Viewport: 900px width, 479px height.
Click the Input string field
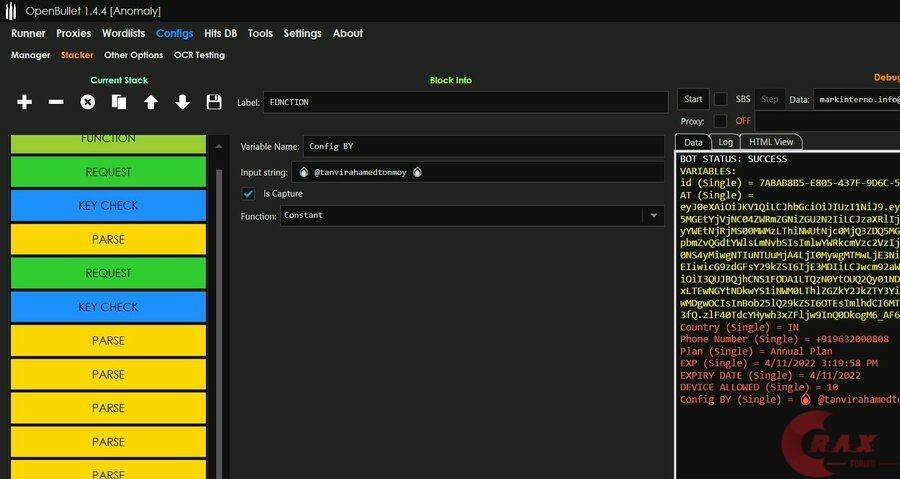pos(478,172)
